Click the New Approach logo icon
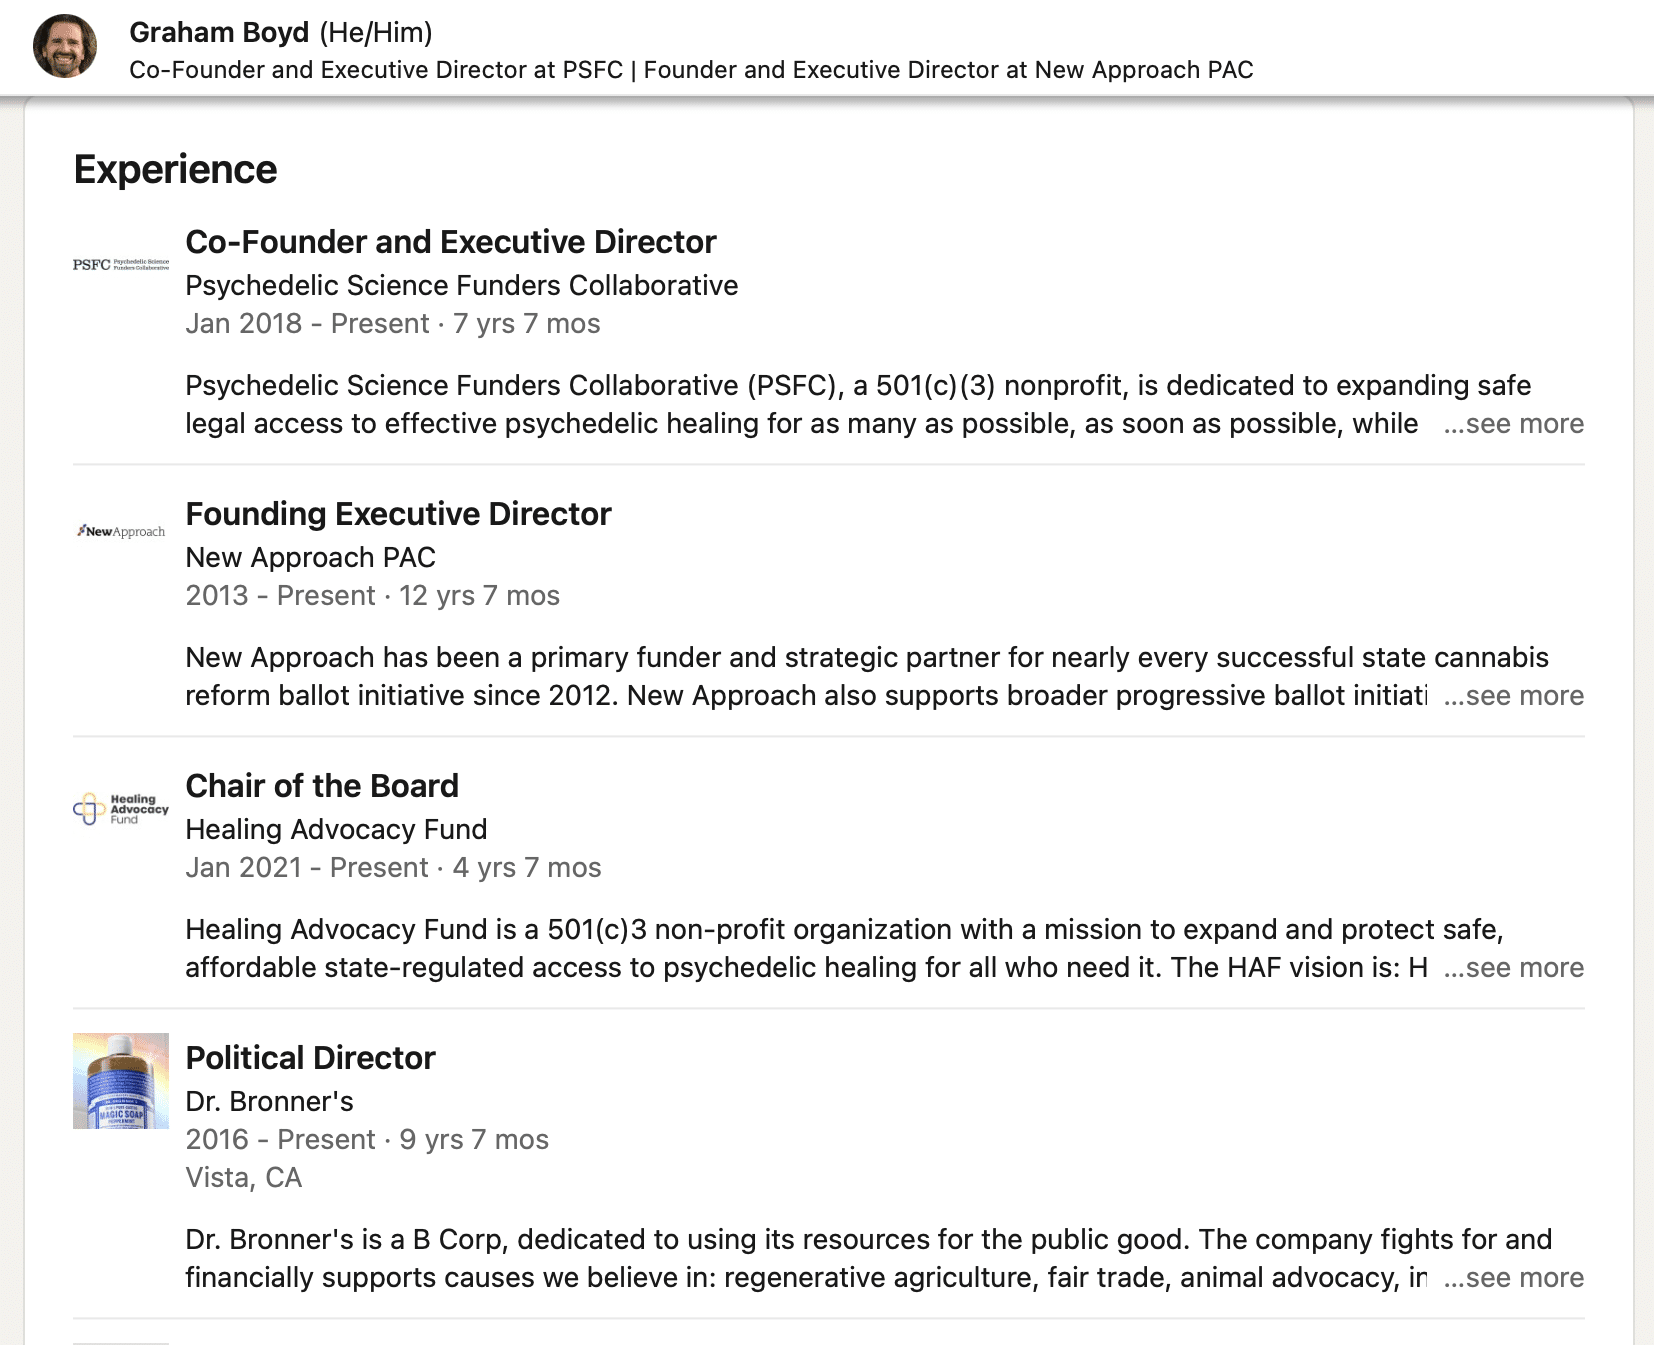The image size is (1654, 1345). point(121,531)
